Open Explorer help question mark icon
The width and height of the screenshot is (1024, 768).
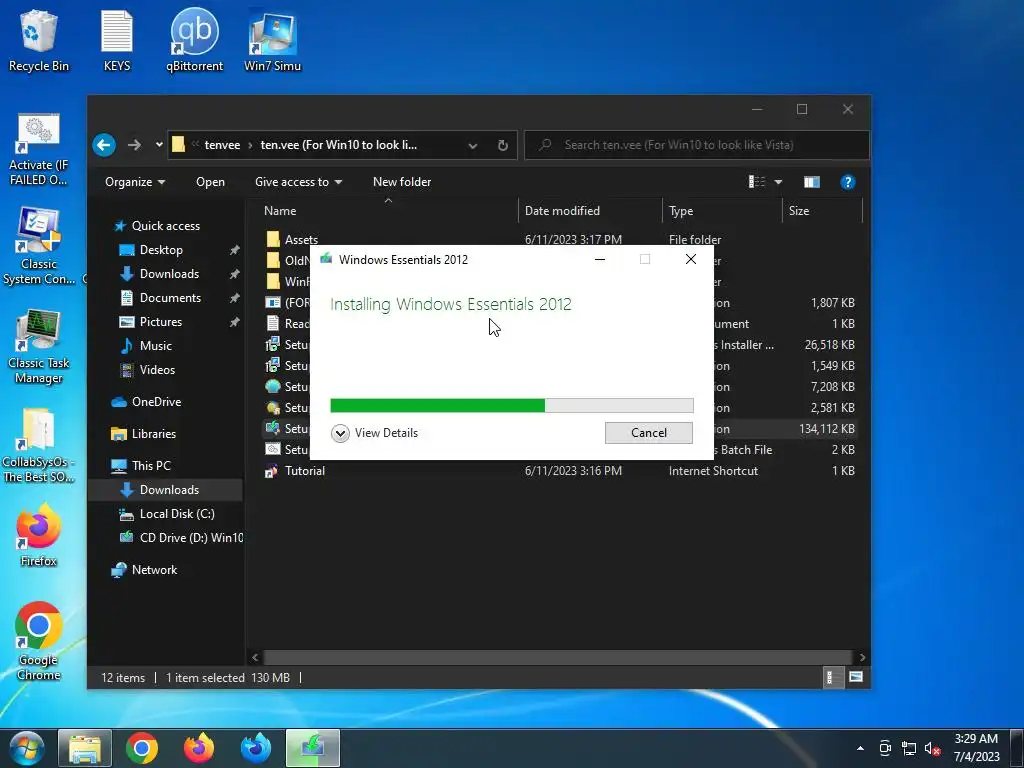(x=848, y=182)
